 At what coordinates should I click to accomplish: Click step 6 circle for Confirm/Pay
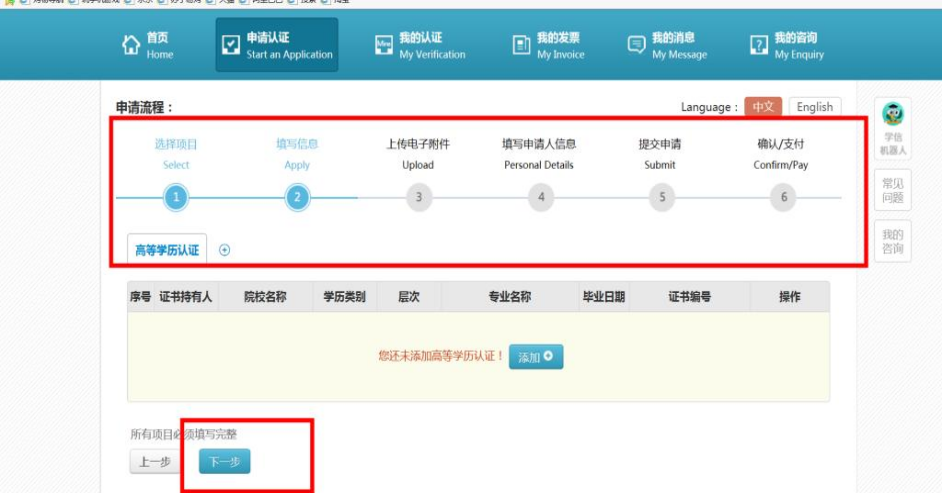[783, 198]
